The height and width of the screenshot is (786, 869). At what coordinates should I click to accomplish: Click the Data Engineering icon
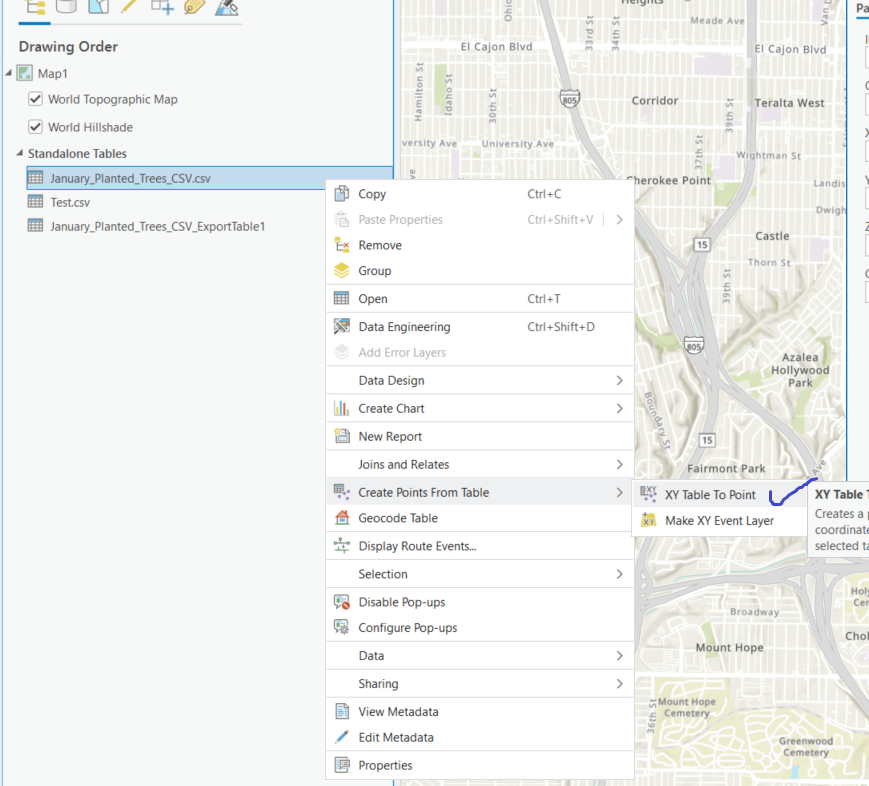click(x=342, y=326)
